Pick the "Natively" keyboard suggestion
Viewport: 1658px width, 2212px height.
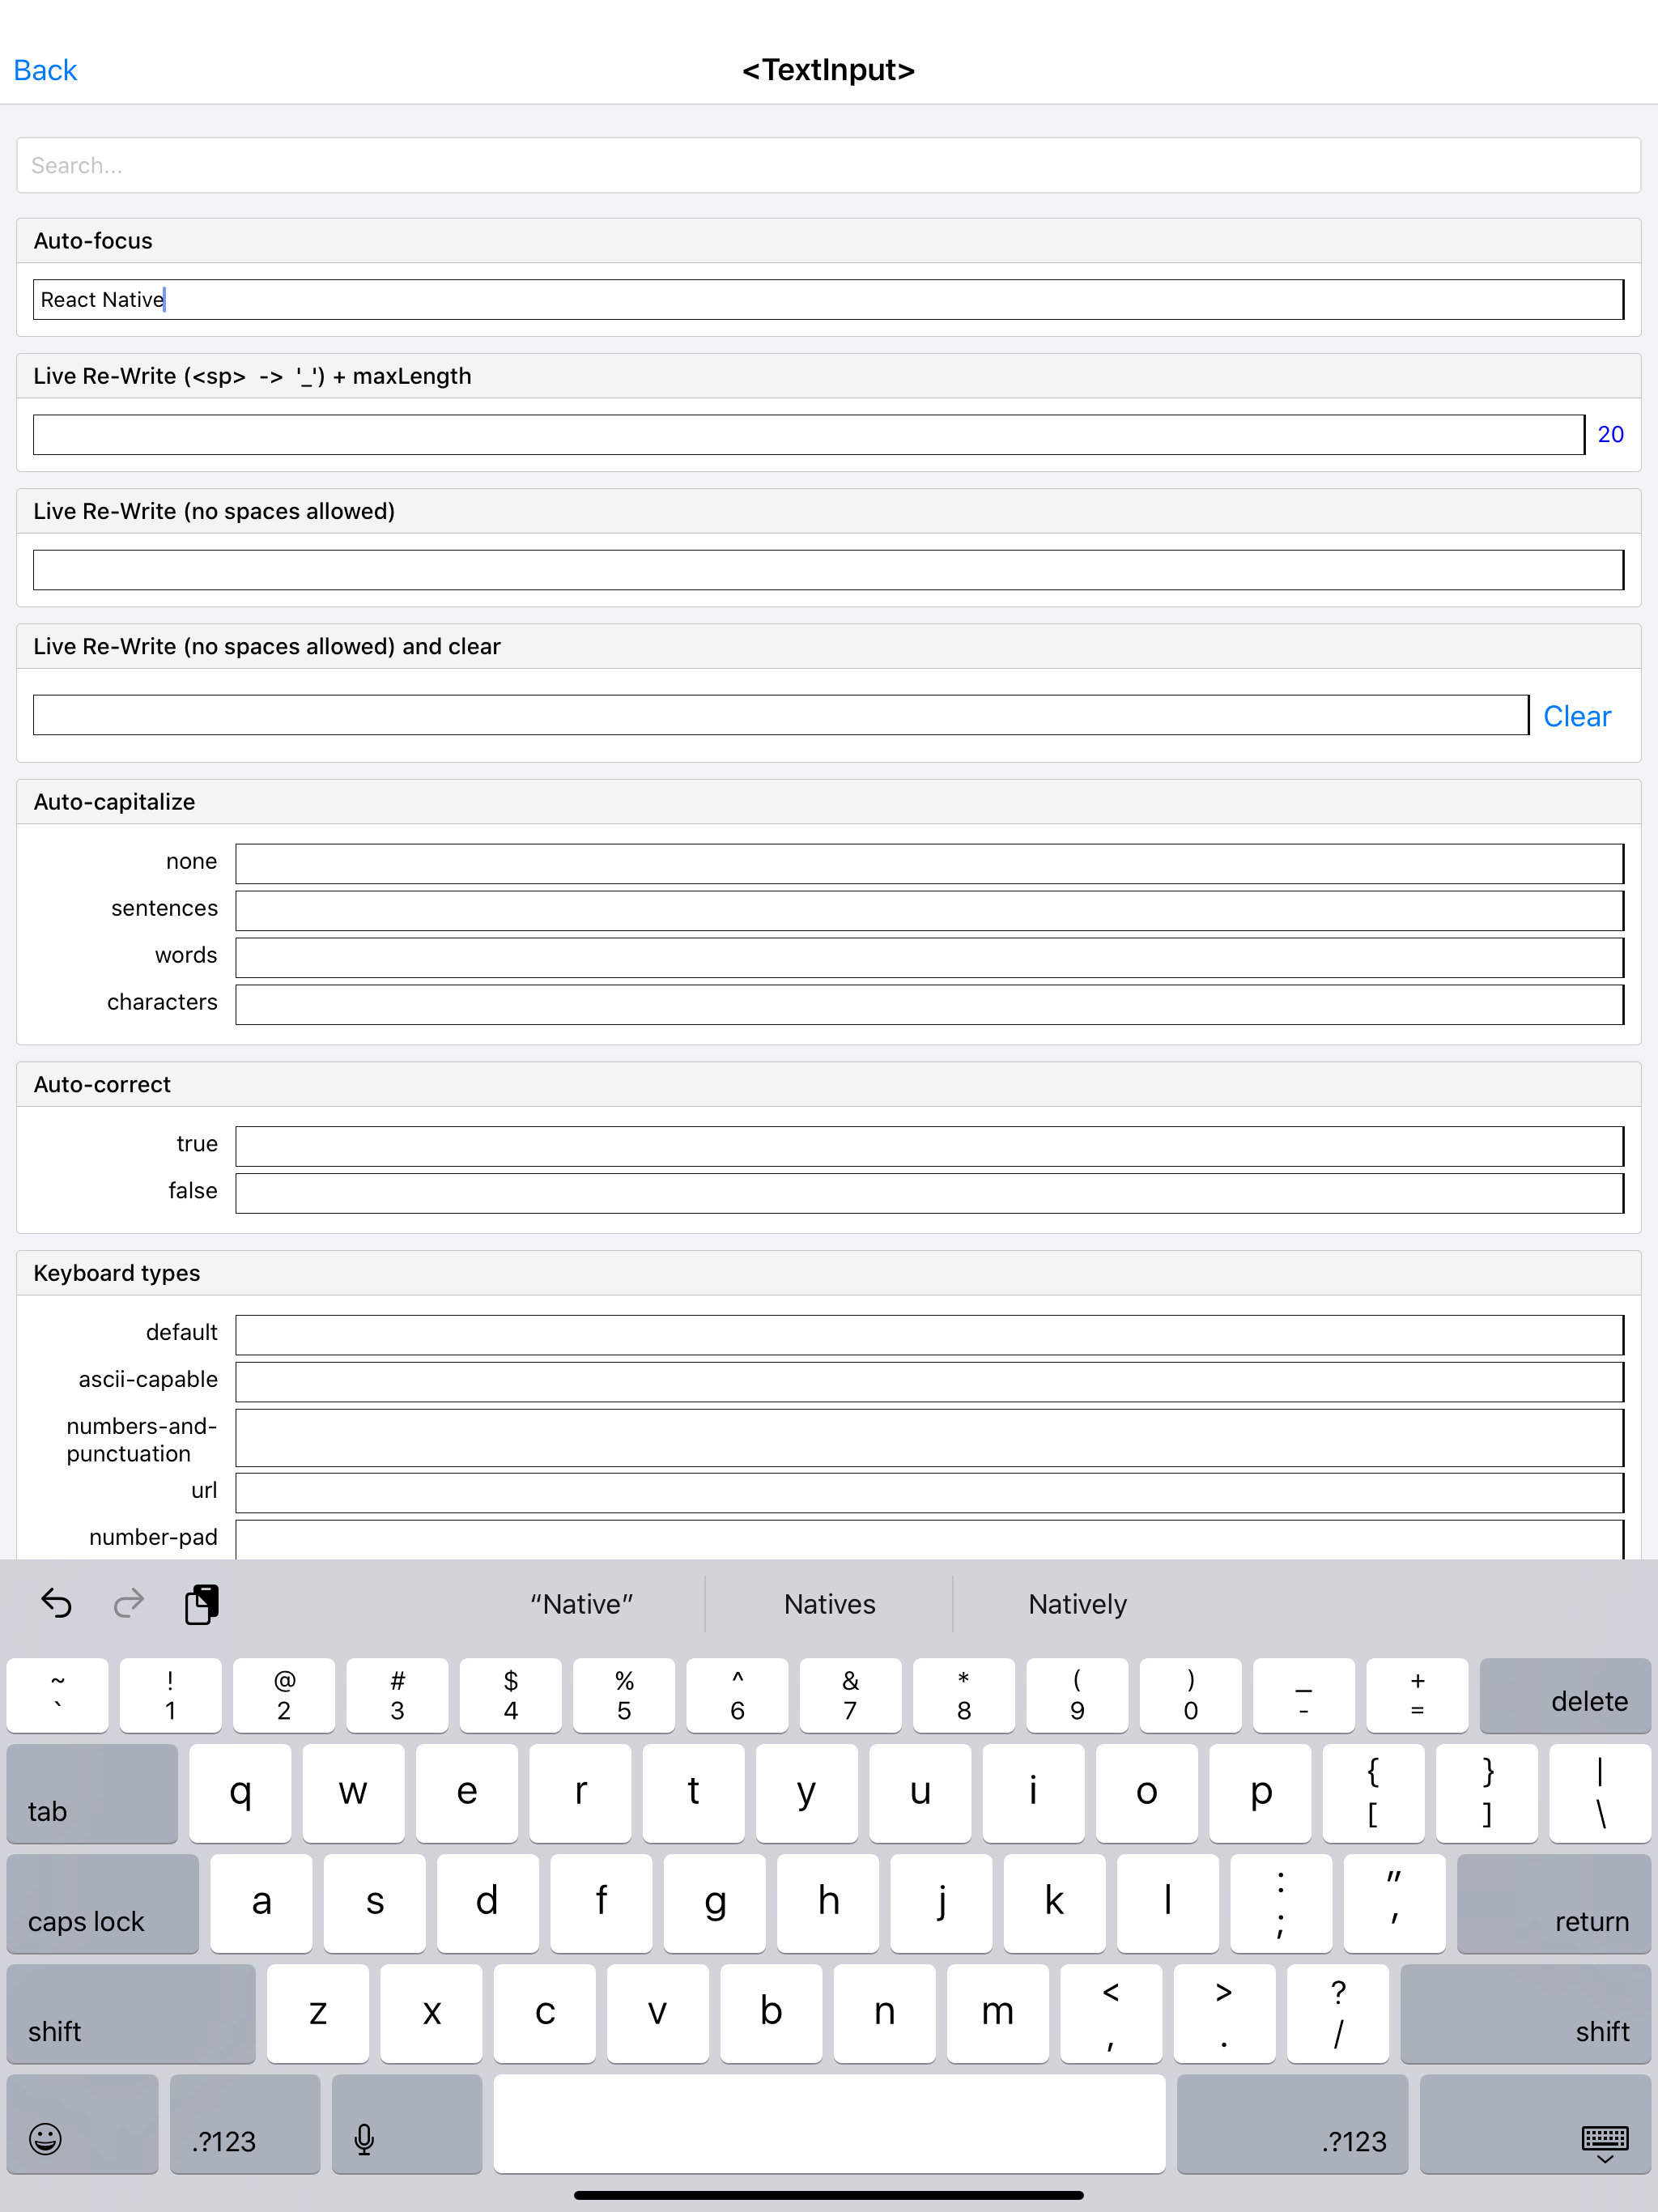point(1077,1604)
